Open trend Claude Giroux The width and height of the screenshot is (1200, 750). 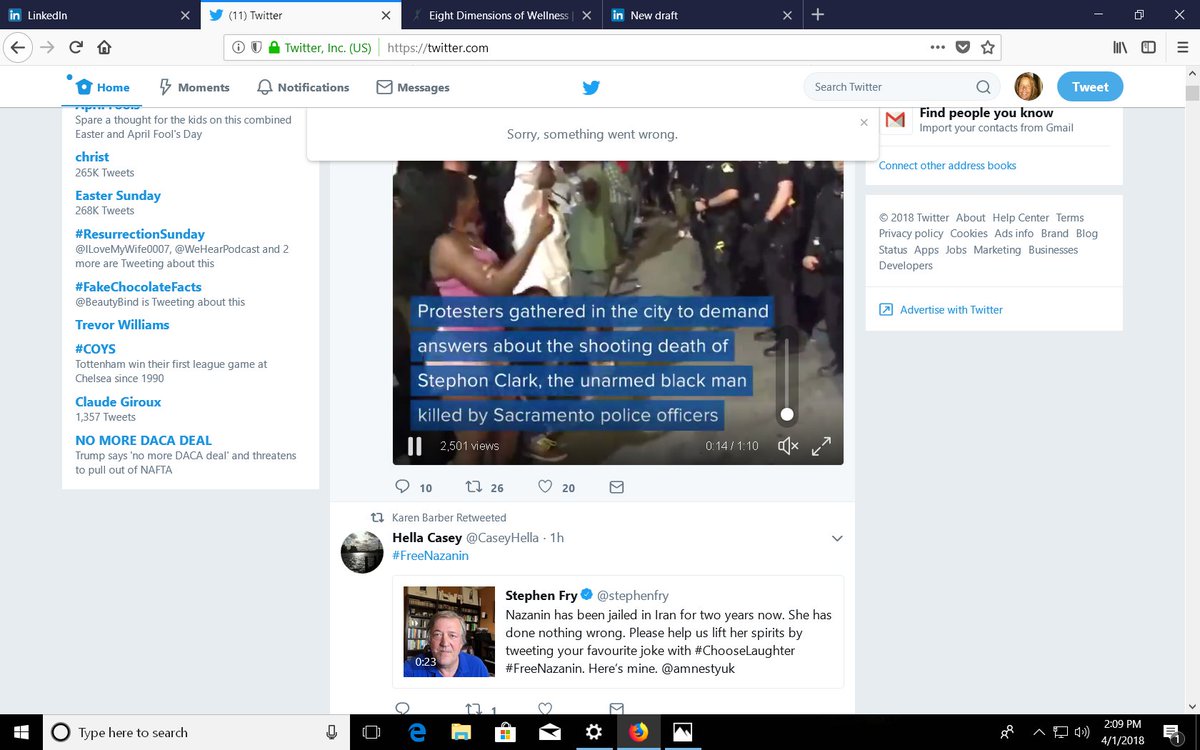(x=118, y=402)
